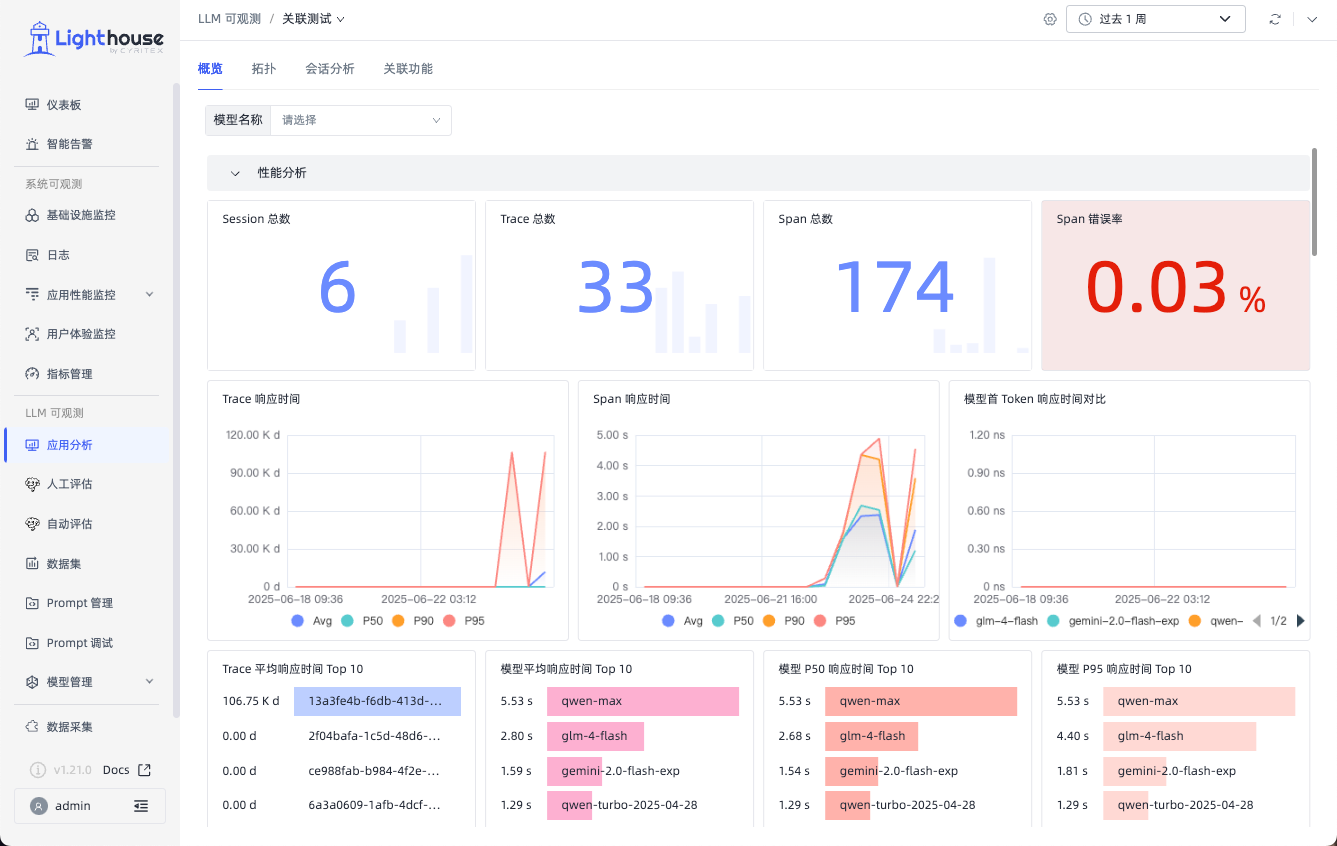
Task: Open the 仪表板 dashboard icon in sidebar
Action: pos(32,105)
